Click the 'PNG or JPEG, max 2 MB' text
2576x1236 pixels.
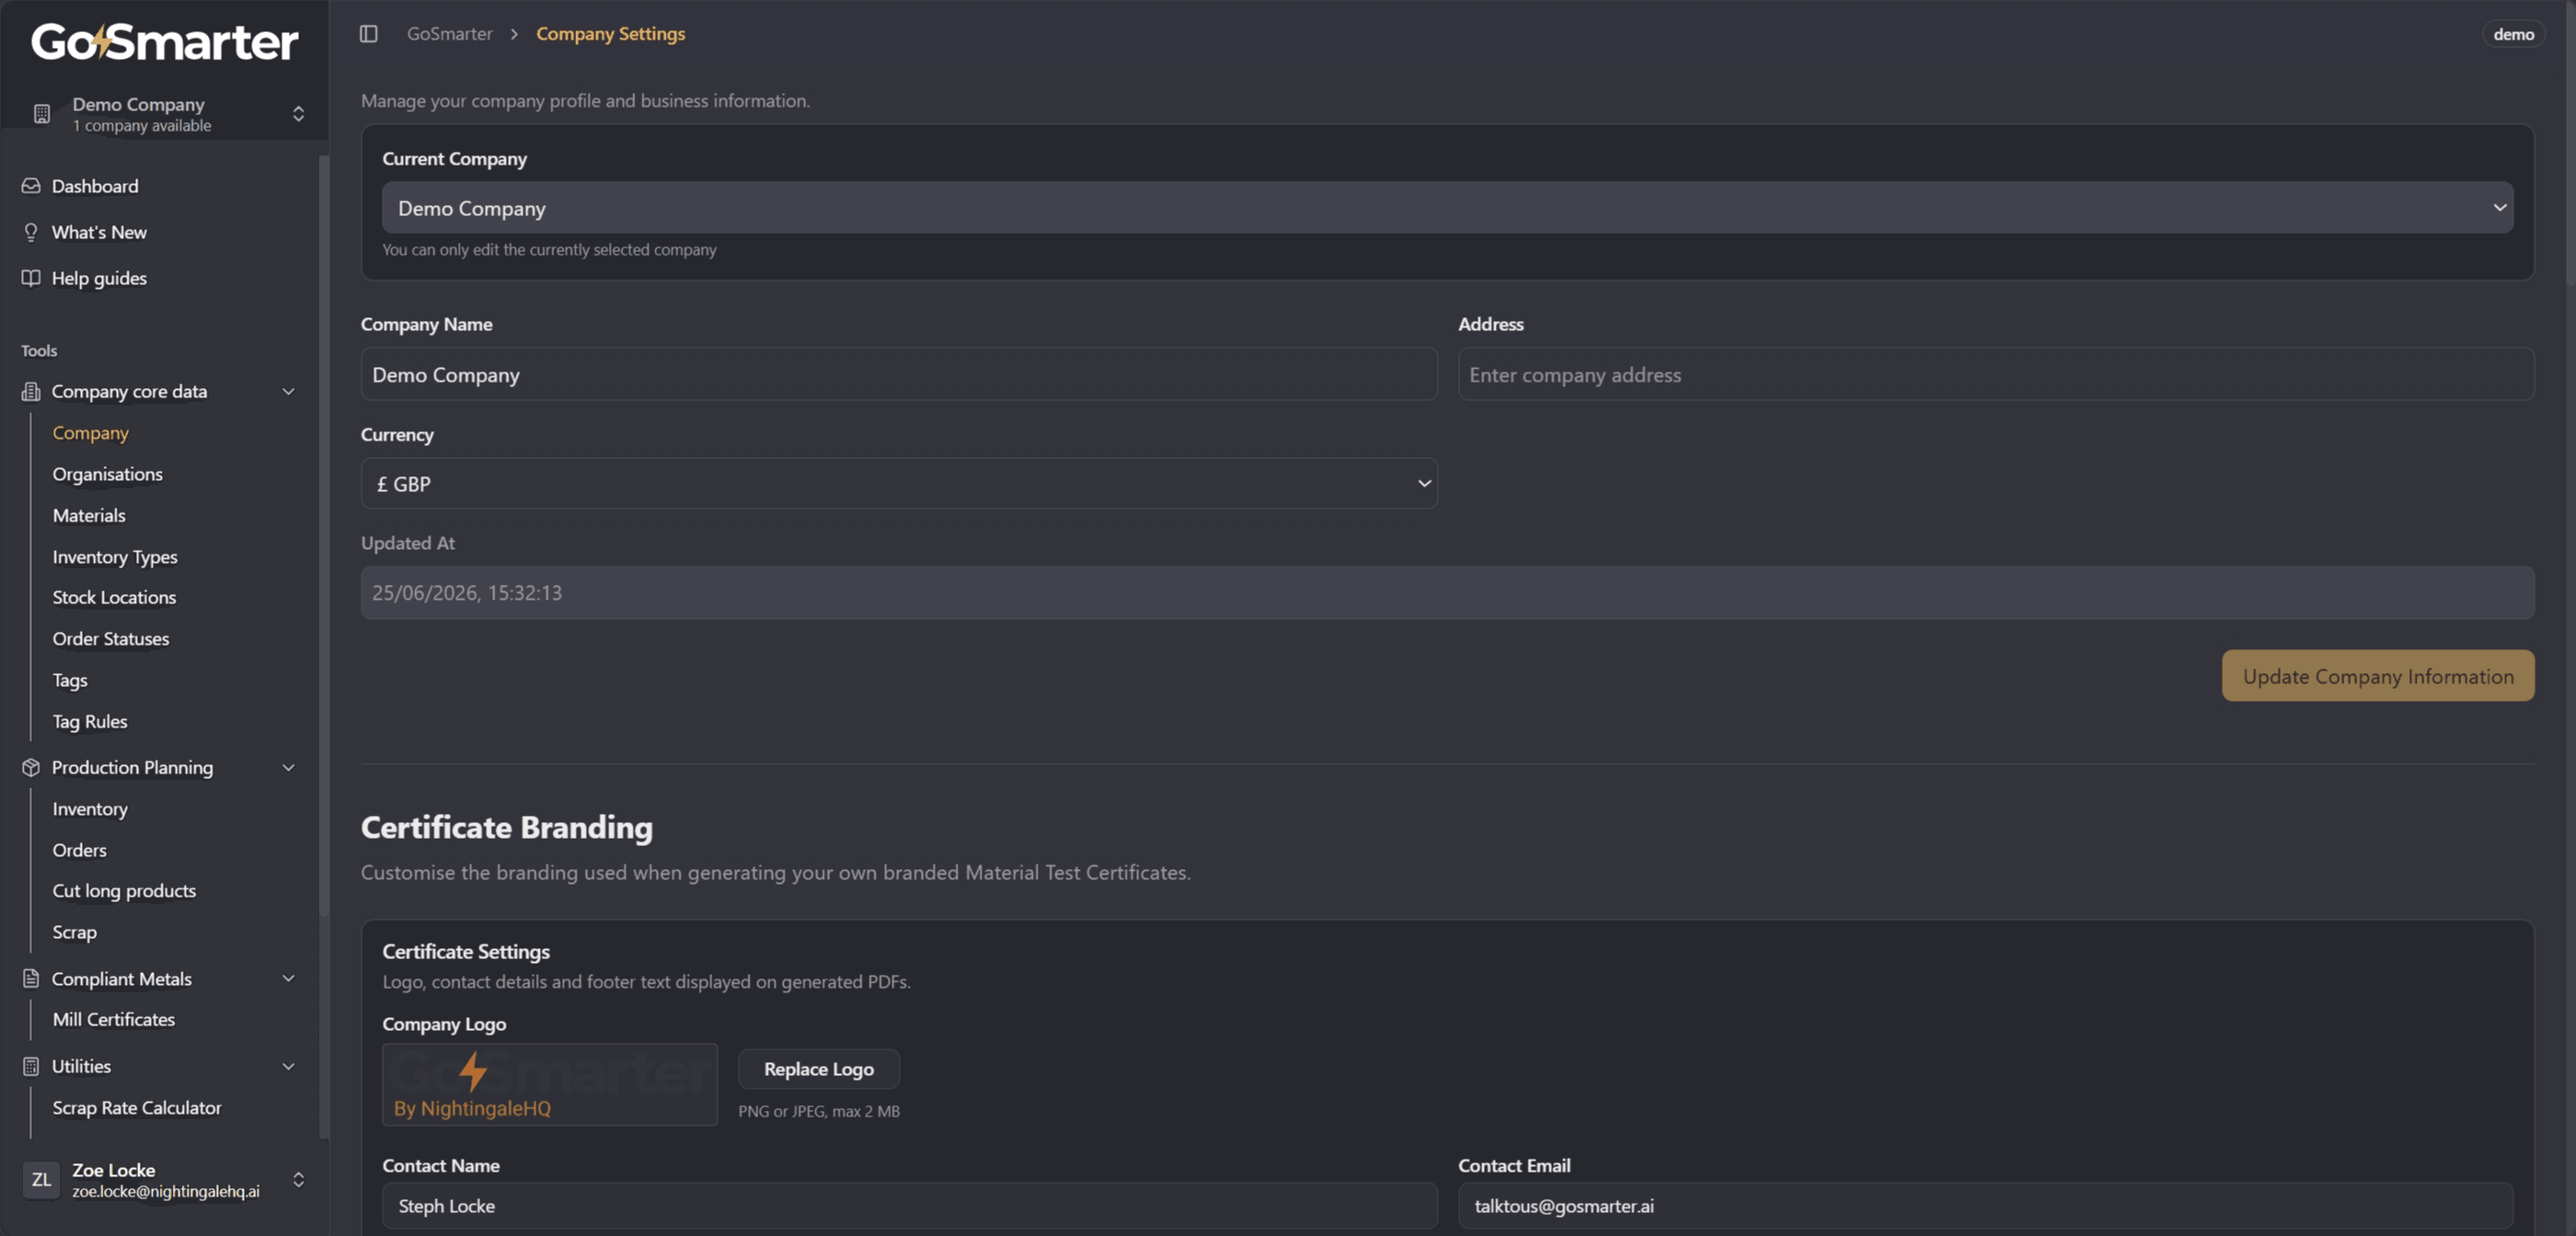point(818,1111)
